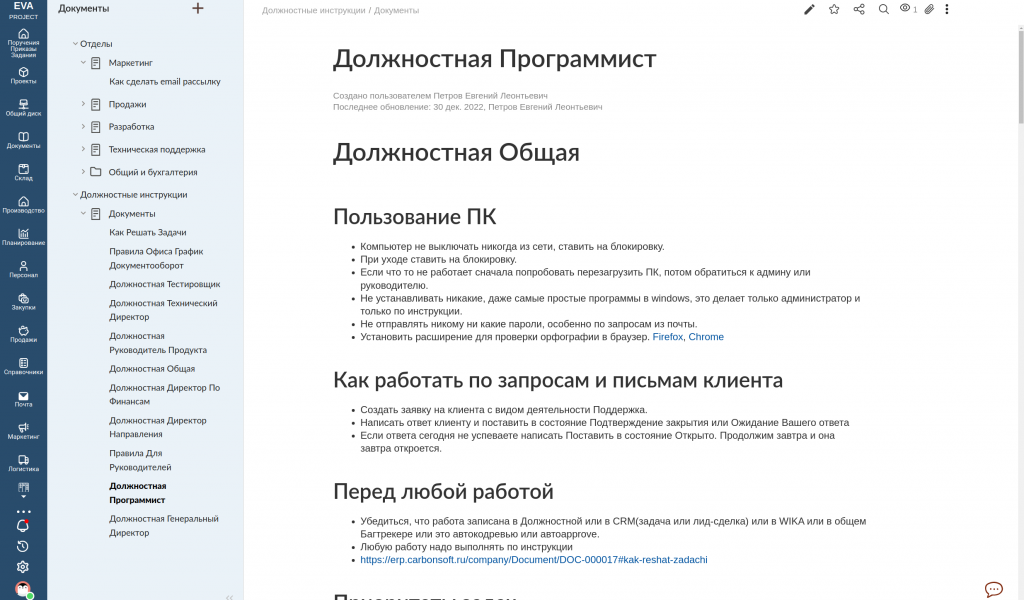1024x600 pixels.
Task: Open the Chrome extension link
Action: [706, 337]
